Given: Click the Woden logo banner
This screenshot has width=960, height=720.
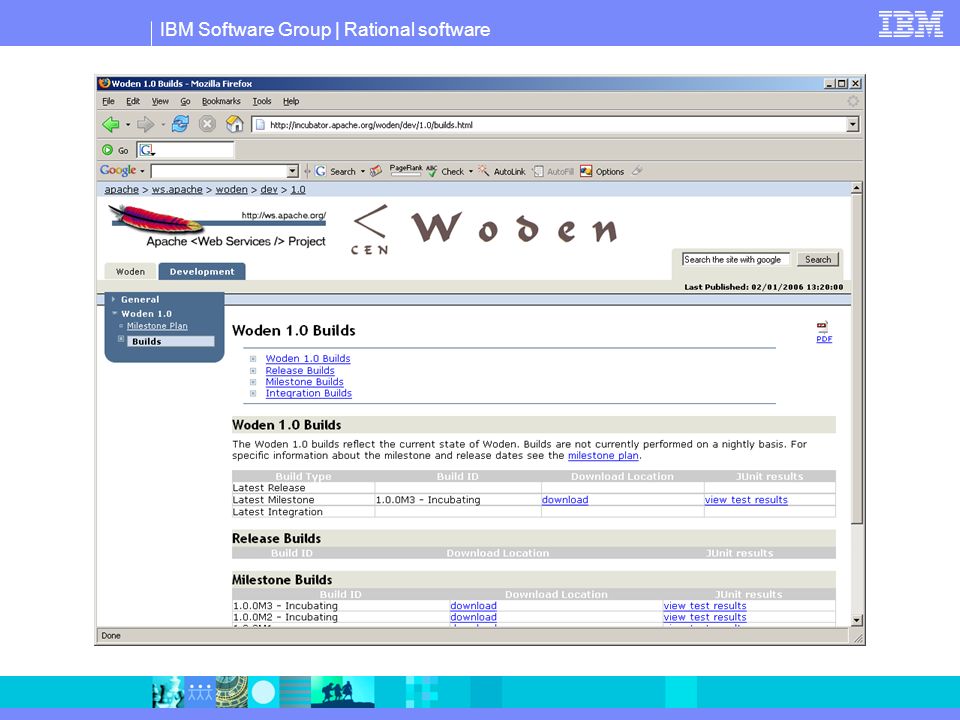Looking at the screenshot, I should click(484, 230).
